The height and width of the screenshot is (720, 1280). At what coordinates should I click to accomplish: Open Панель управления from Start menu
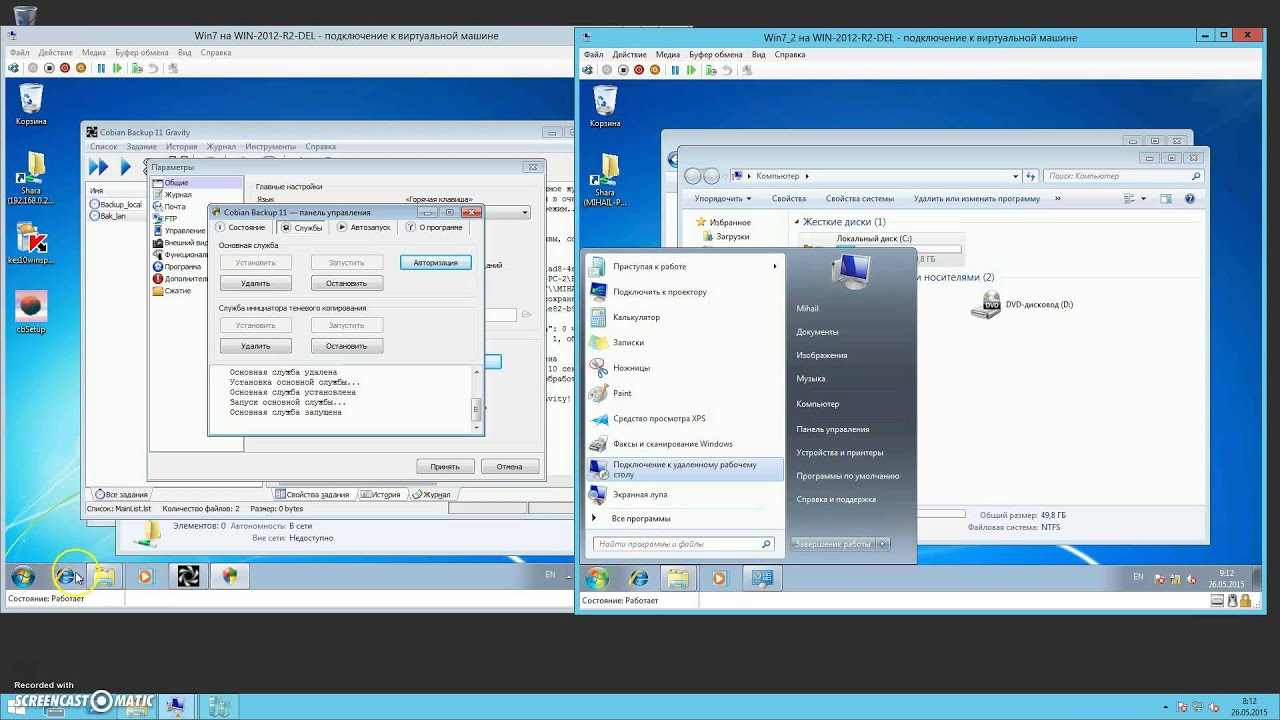click(833, 429)
